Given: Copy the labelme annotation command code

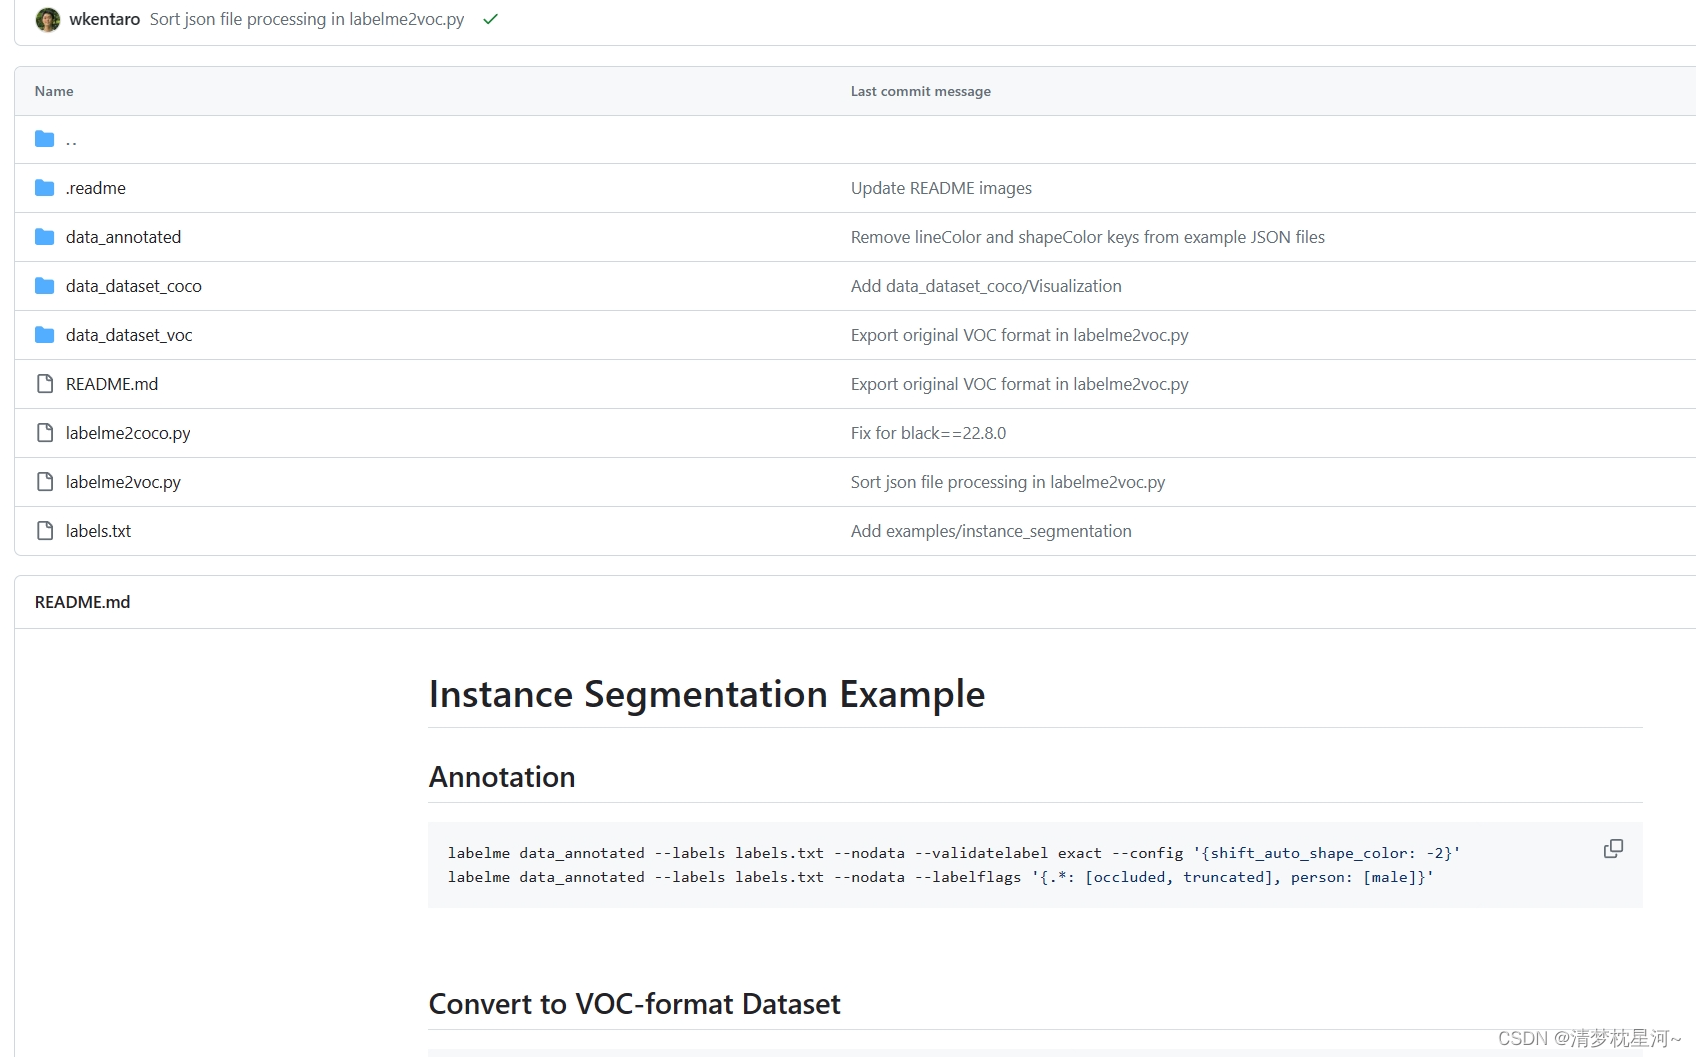Looking at the screenshot, I should tap(1613, 849).
